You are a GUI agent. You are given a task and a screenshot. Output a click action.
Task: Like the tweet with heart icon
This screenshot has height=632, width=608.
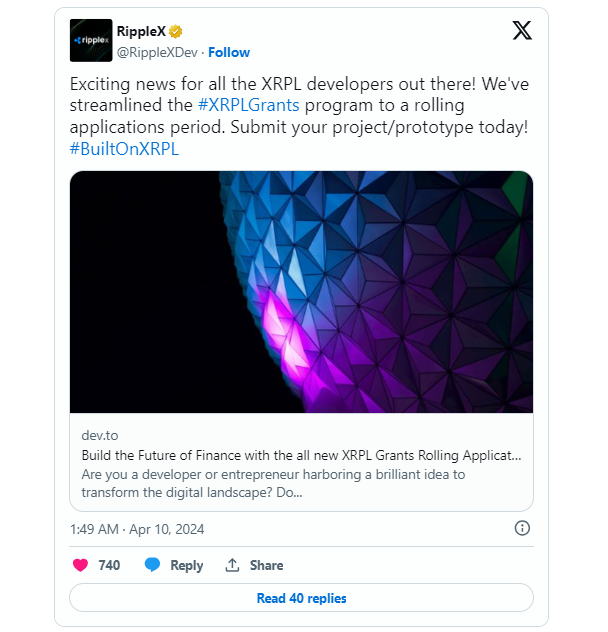pyautogui.click(x=81, y=565)
